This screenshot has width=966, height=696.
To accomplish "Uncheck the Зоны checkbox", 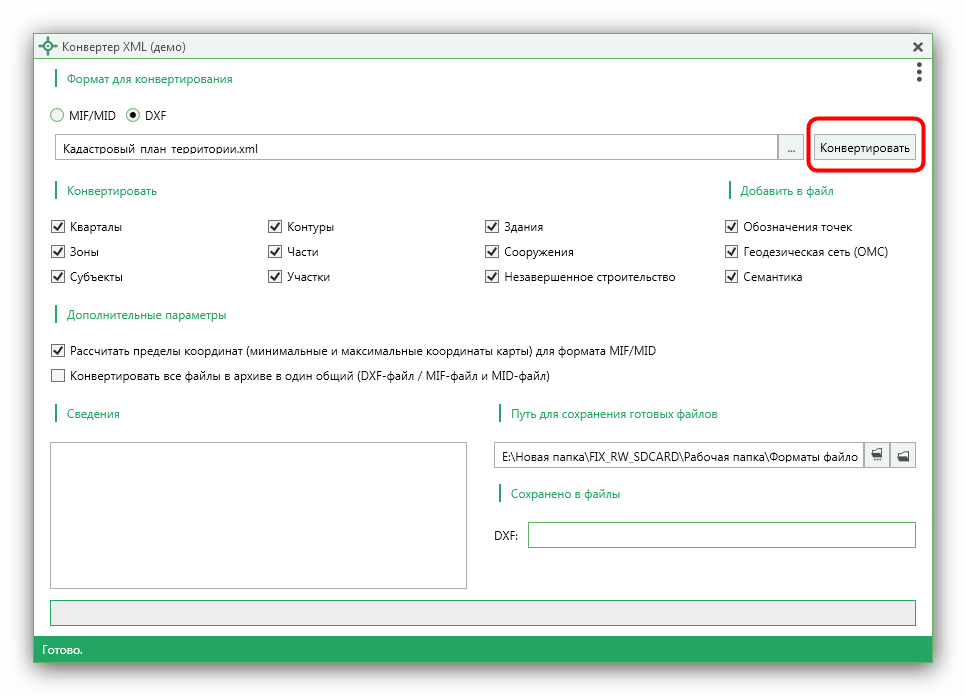I will point(58,251).
